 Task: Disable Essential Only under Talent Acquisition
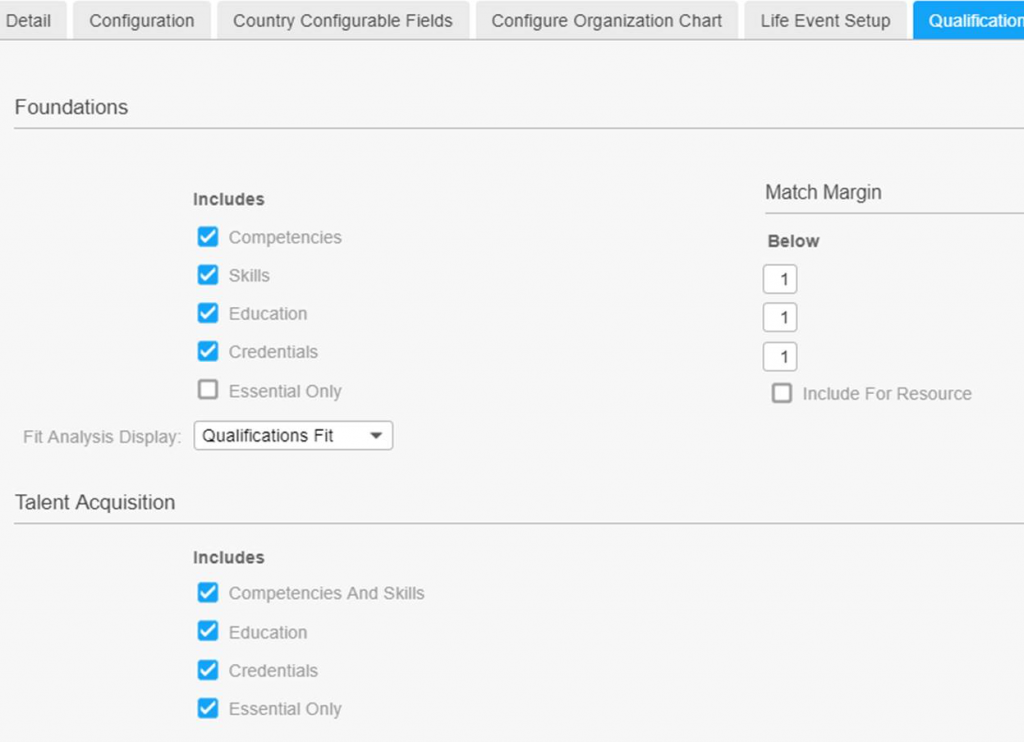point(208,708)
